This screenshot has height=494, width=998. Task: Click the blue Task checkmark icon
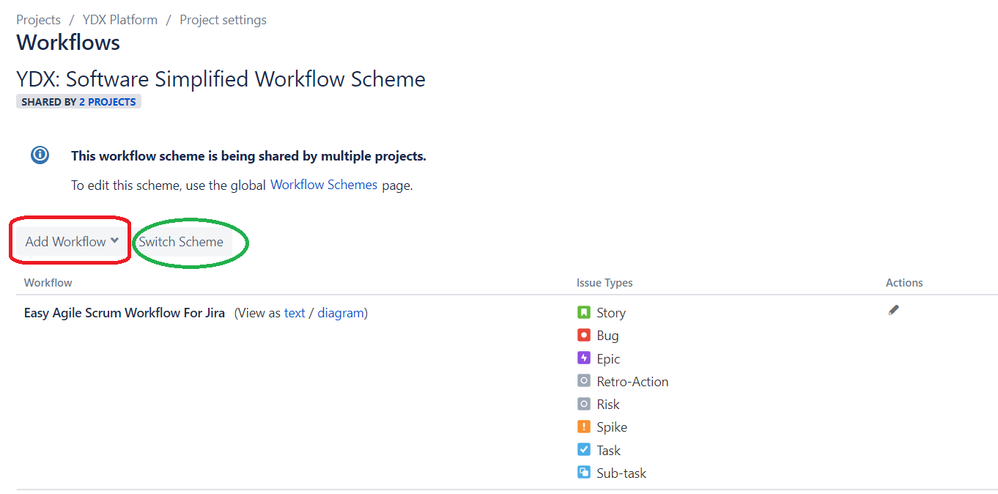click(x=584, y=449)
